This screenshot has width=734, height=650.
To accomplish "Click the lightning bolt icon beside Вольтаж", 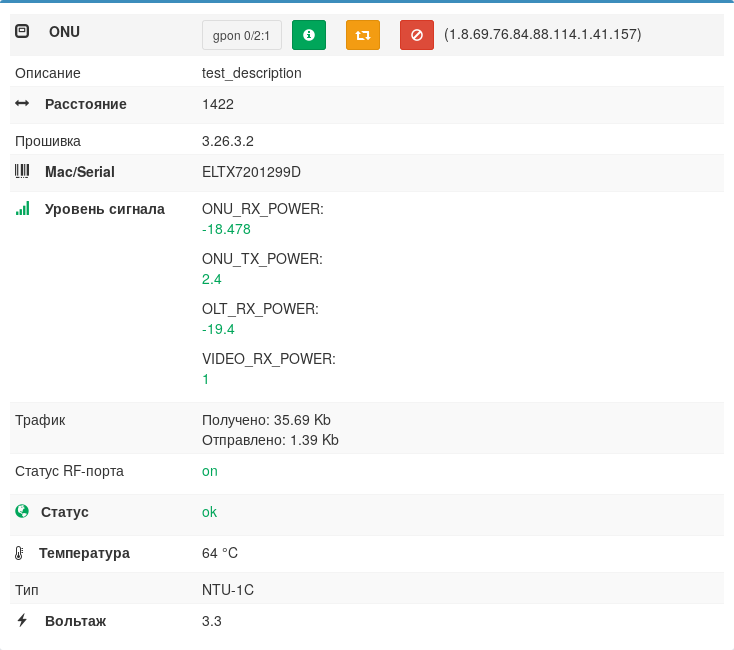I will [22, 620].
